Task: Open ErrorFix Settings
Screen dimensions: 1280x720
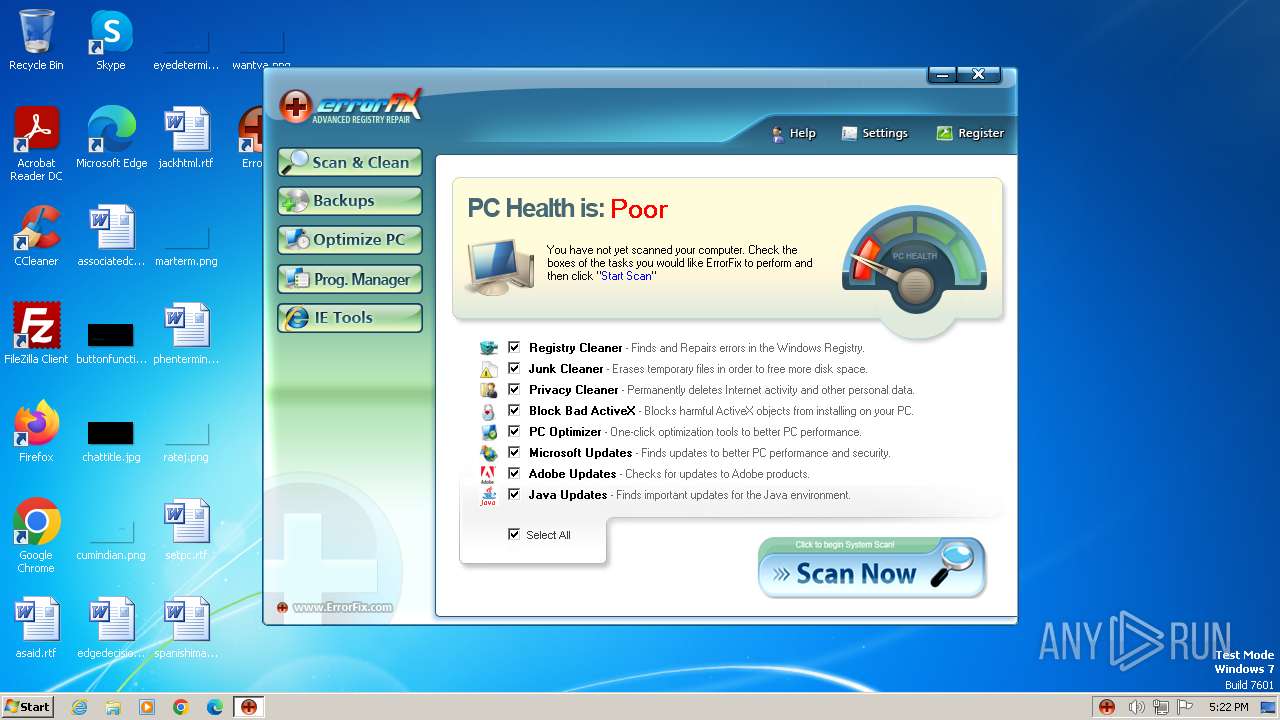Action: [x=875, y=133]
